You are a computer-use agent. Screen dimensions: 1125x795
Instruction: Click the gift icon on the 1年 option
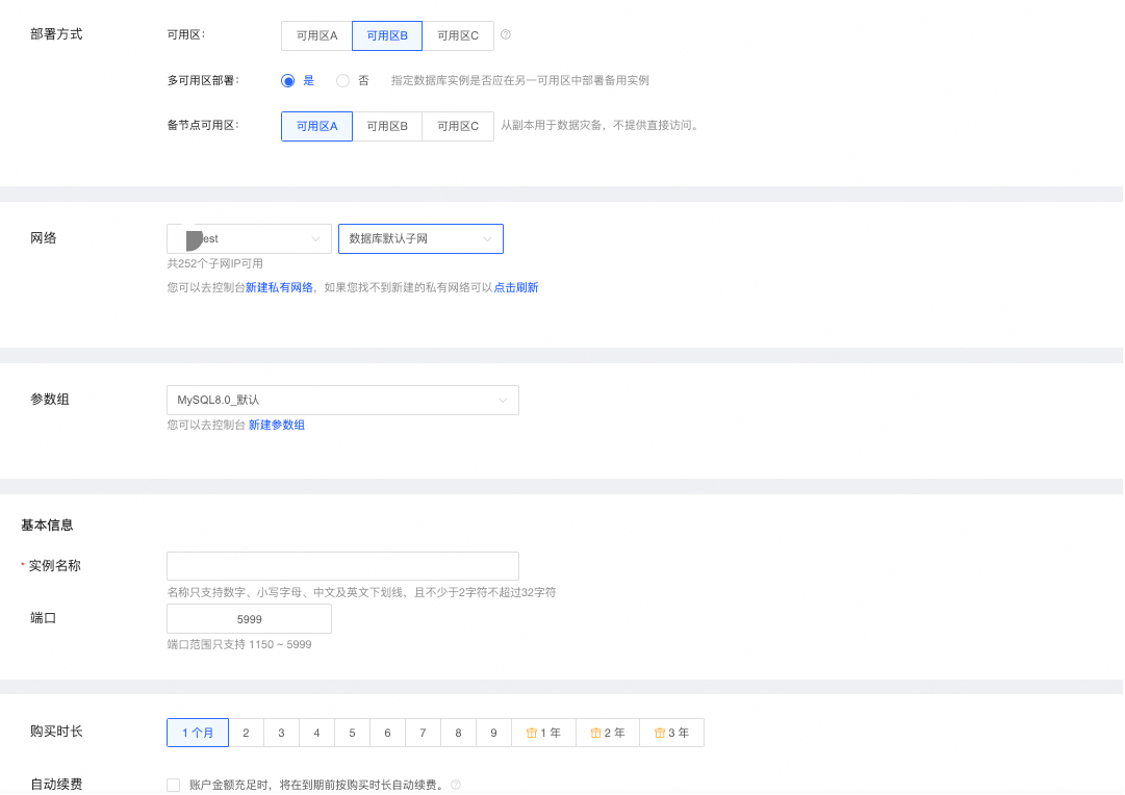[x=531, y=732]
